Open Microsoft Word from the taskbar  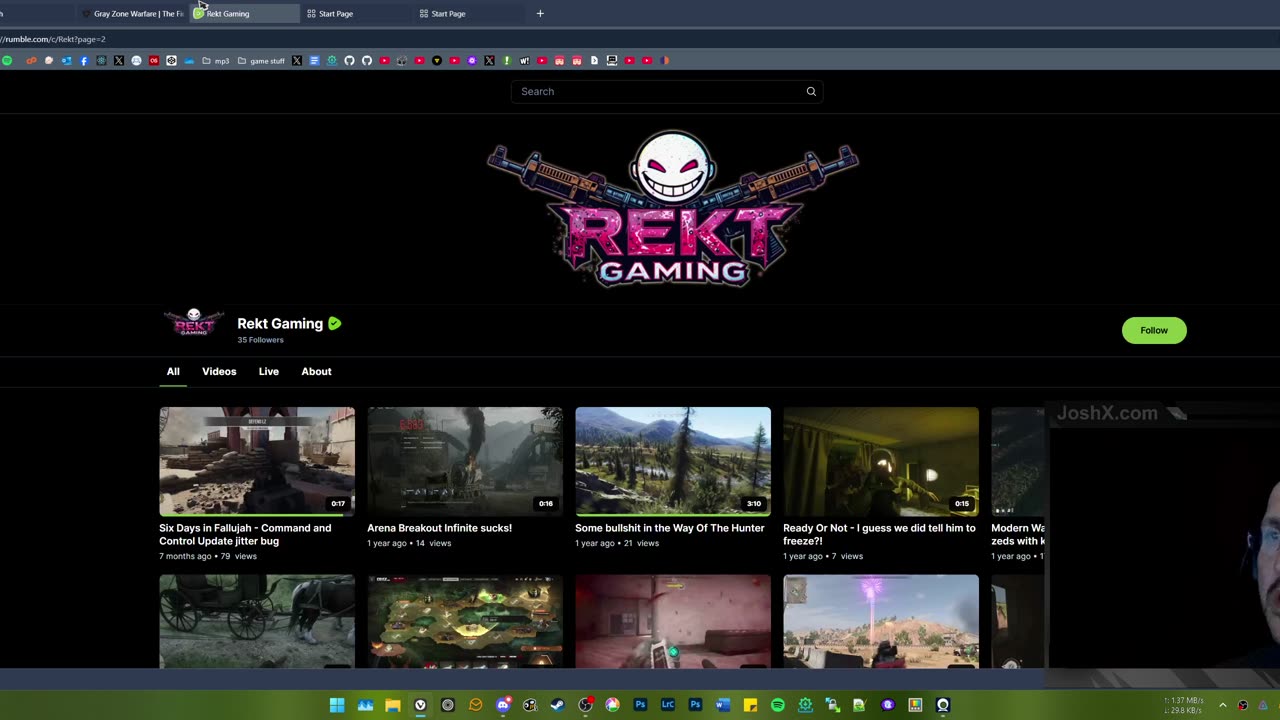click(x=722, y=705)
